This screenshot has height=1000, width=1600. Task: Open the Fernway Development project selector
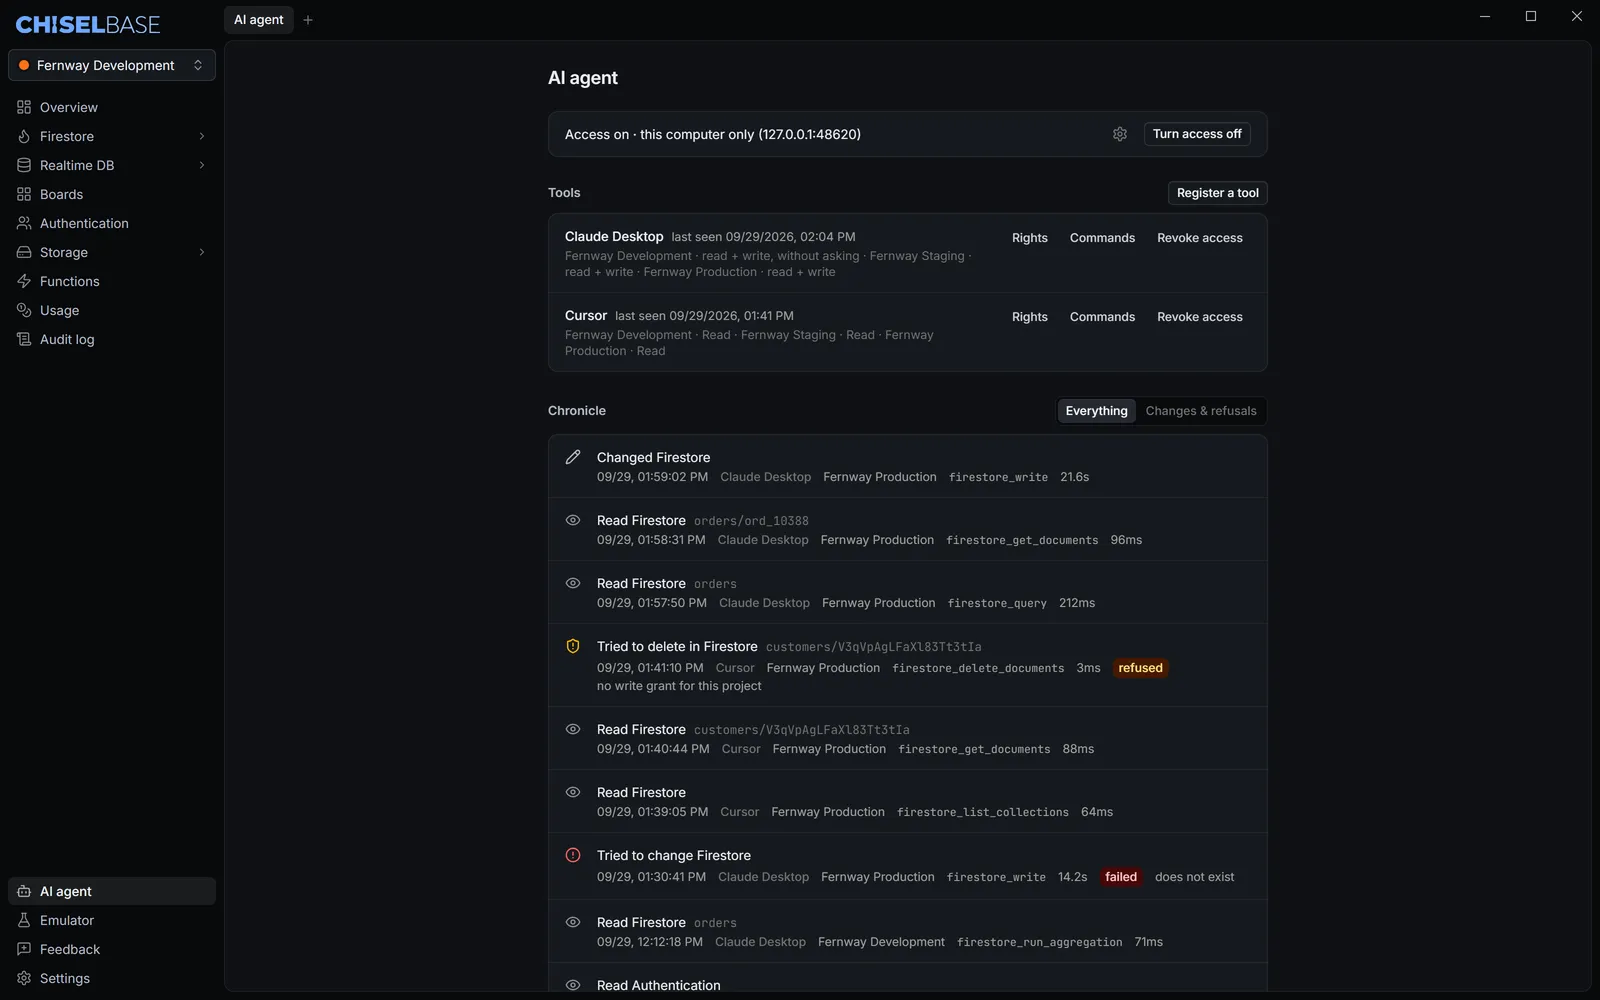coord(112,65)
